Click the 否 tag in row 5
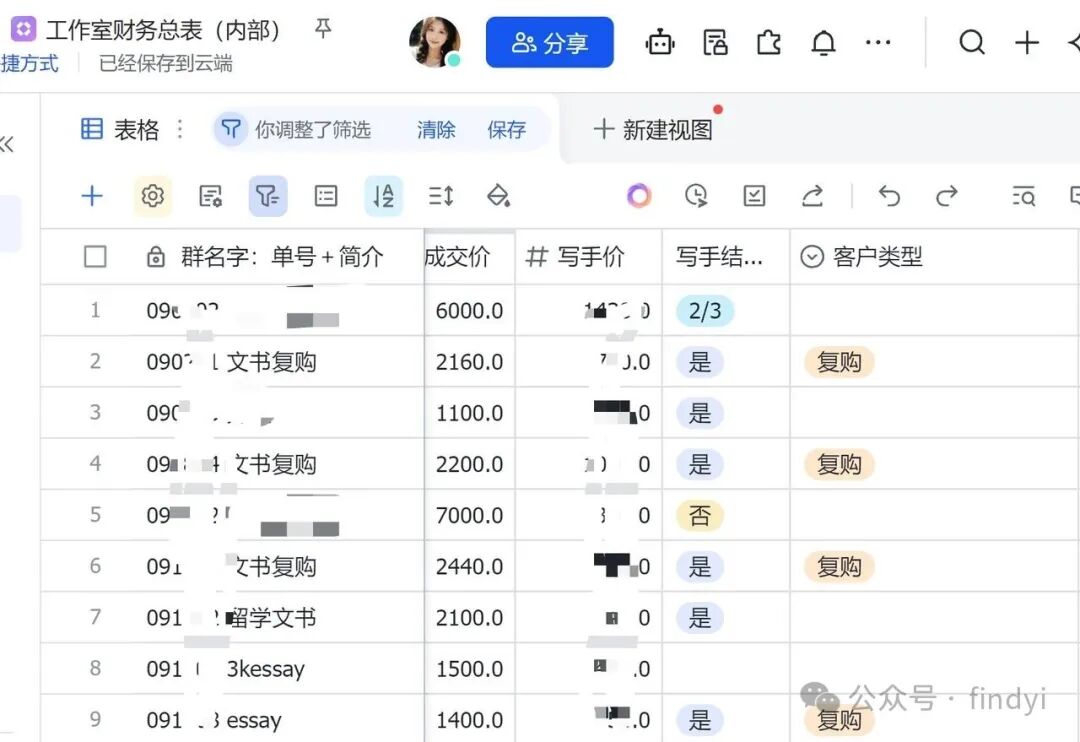The width and height of the screenshot is (1080, 742). pyautogui.click(x=700, y=515)
